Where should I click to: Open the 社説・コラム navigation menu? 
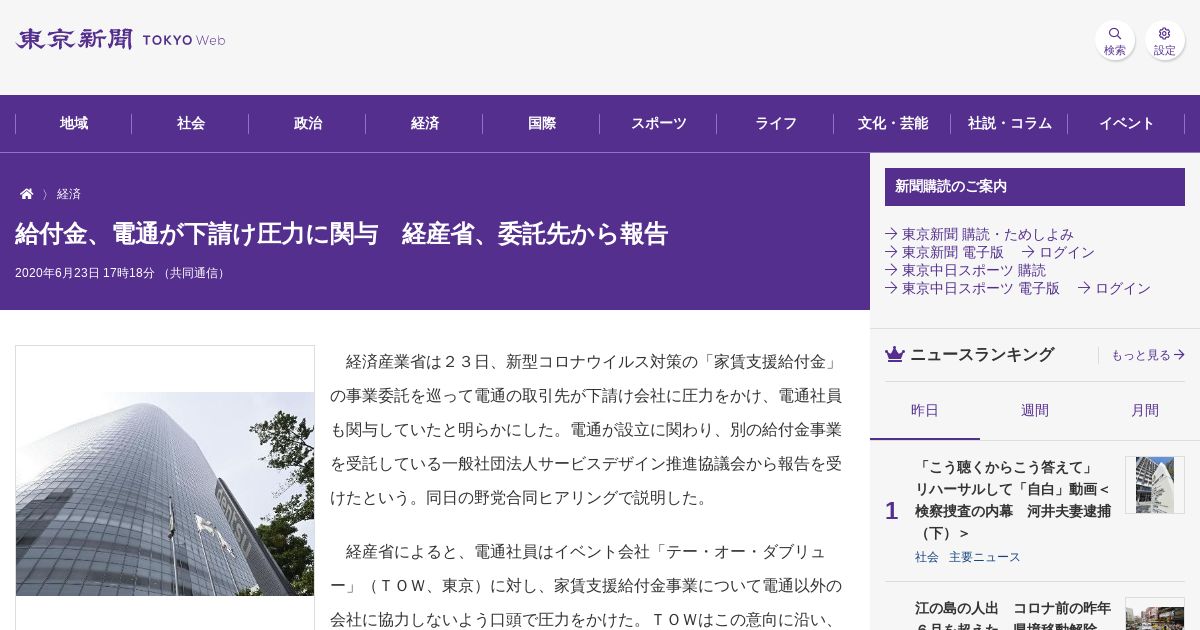tap(1010, 124)
